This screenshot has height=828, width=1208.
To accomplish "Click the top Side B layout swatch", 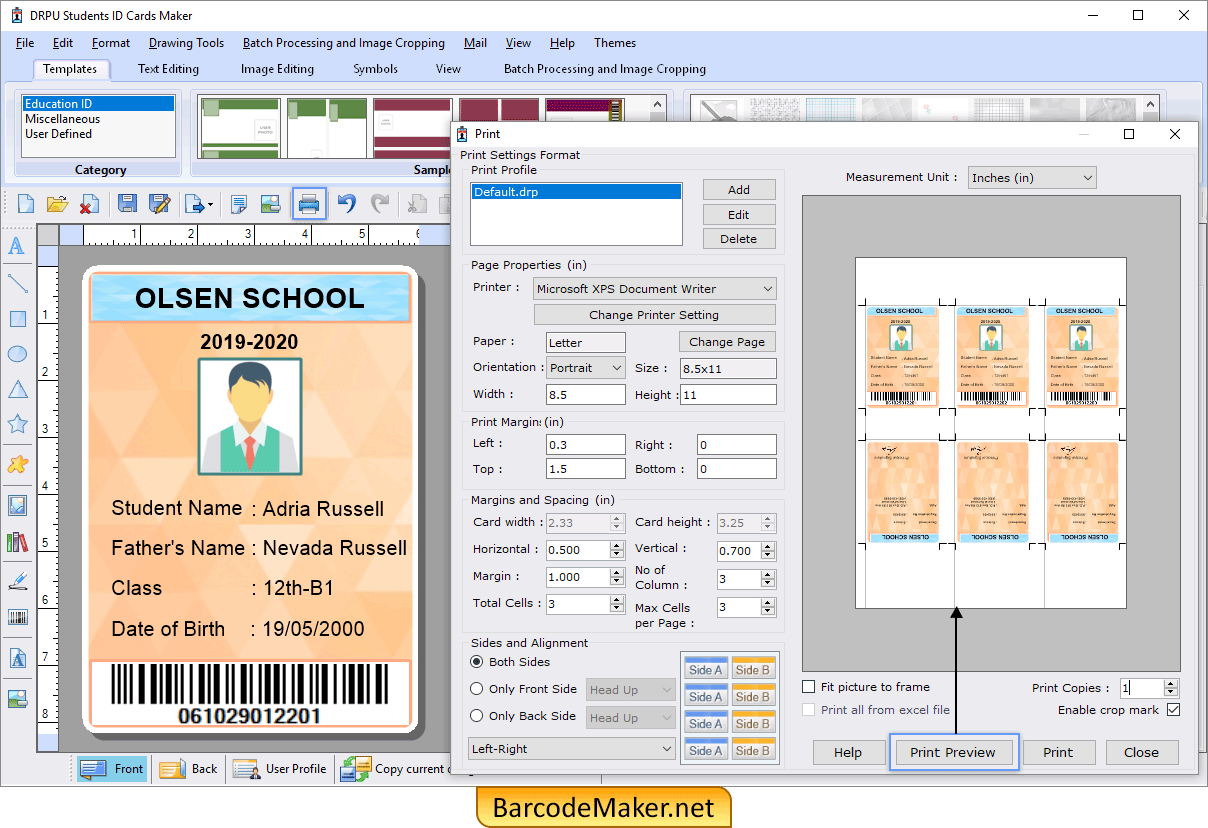I will 752,670.
